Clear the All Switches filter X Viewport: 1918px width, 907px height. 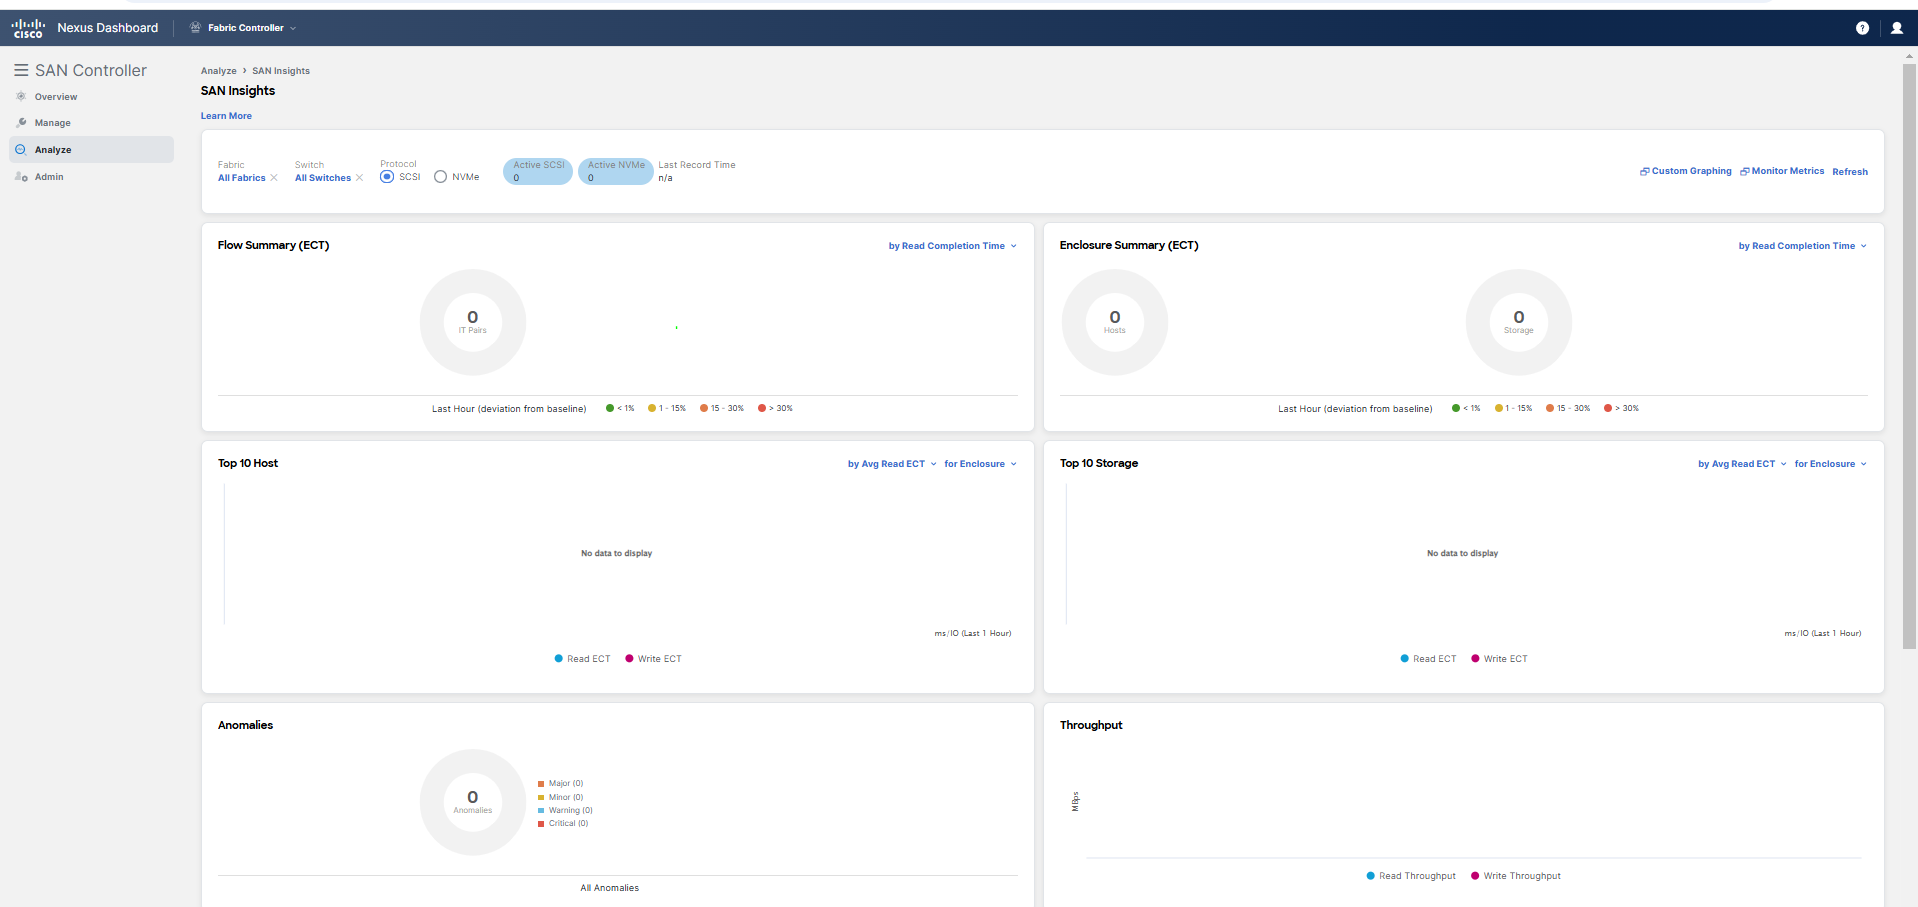pos(359,178)
